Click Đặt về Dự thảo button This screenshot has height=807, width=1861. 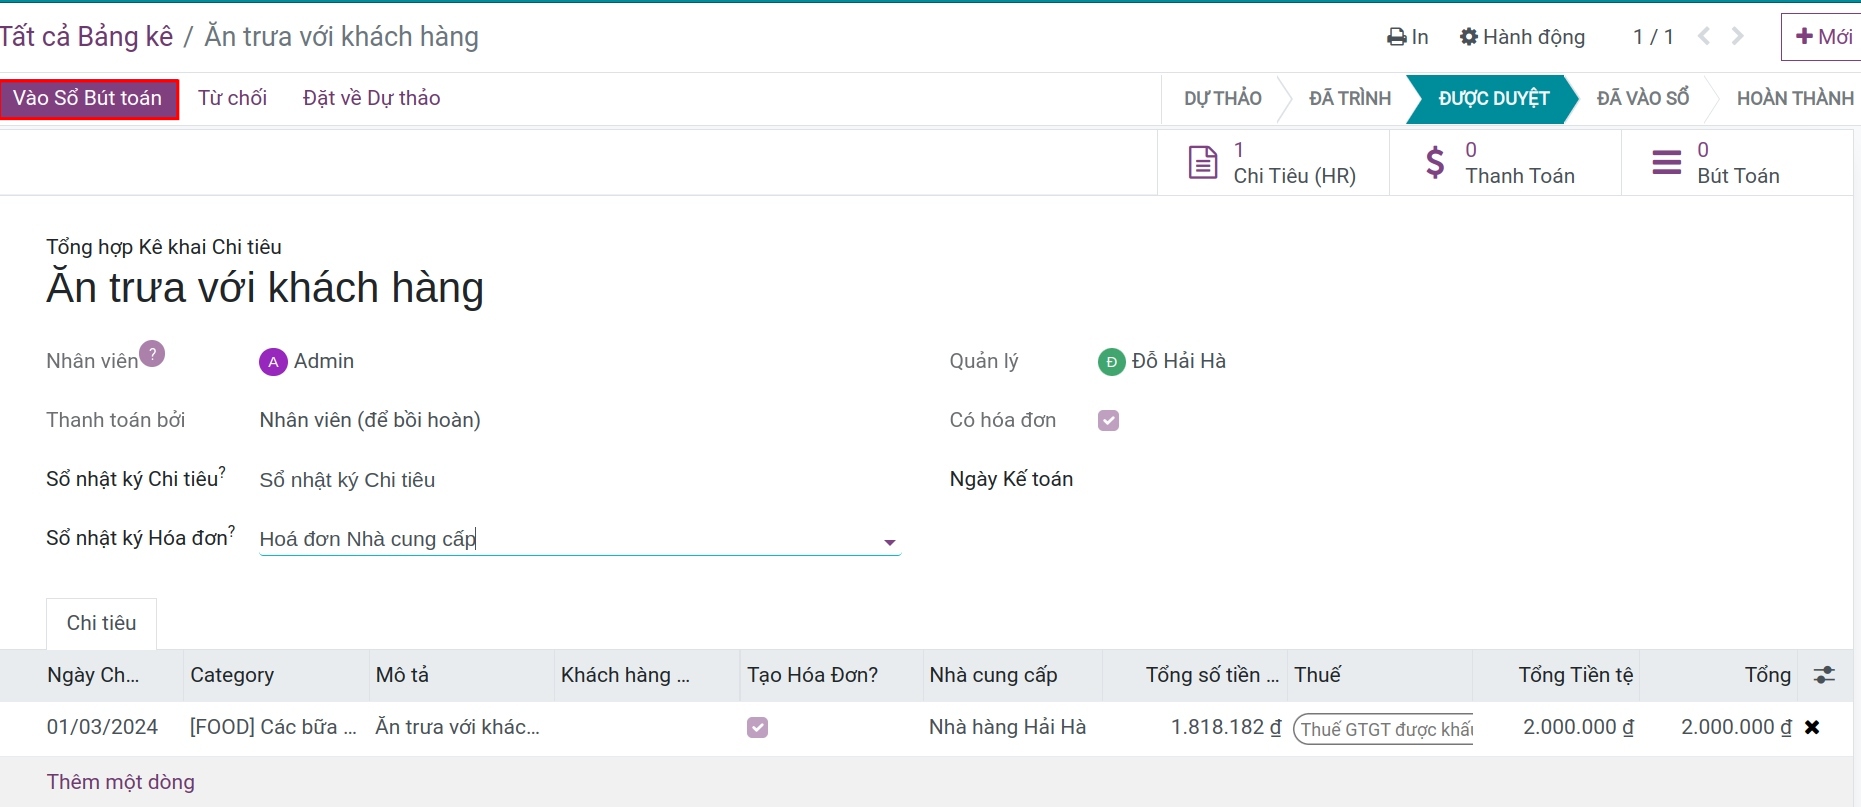click(372, 98)
